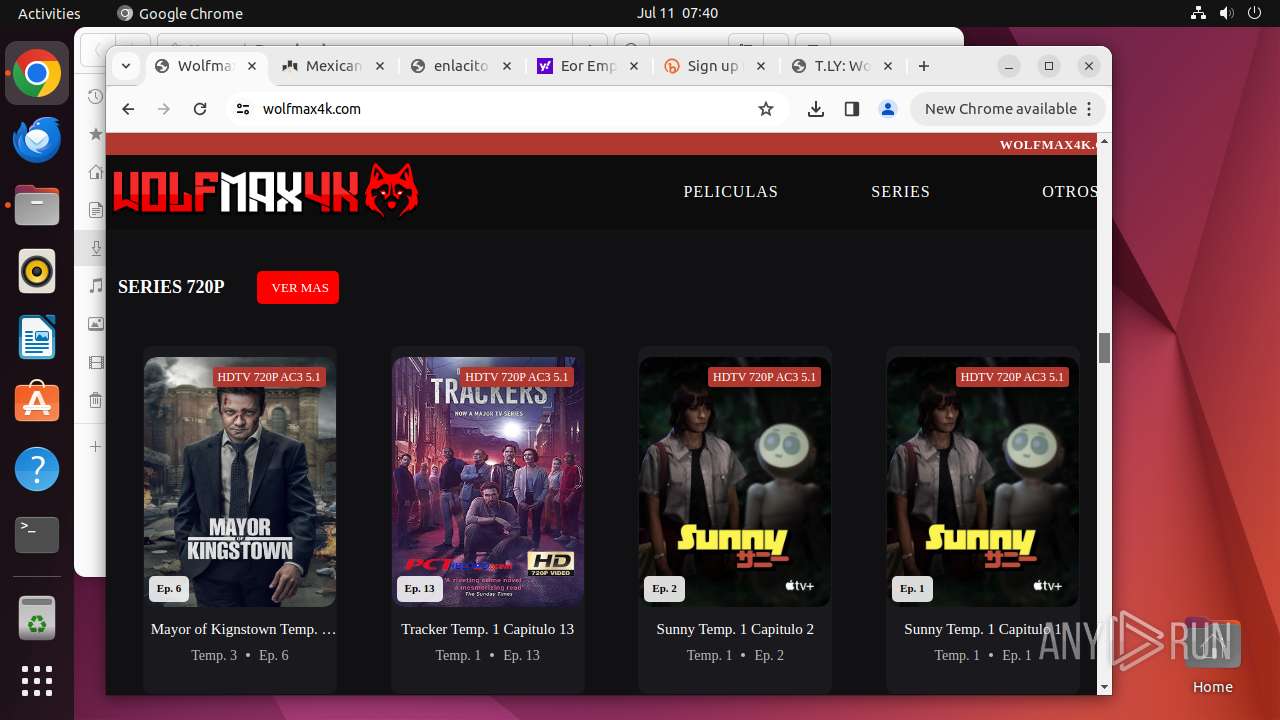Open the PELICULAS menu
This screenshot has height=720, width=1280.
coord(731,192)
